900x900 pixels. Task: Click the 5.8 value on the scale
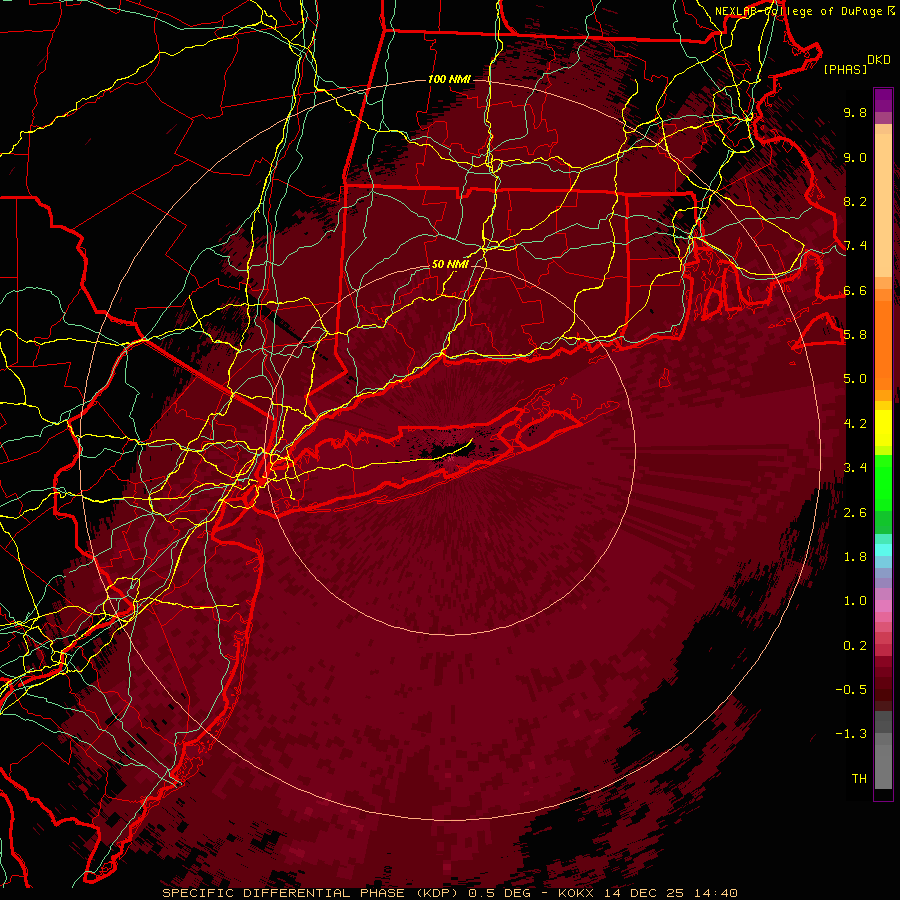[x=855, y=335]
